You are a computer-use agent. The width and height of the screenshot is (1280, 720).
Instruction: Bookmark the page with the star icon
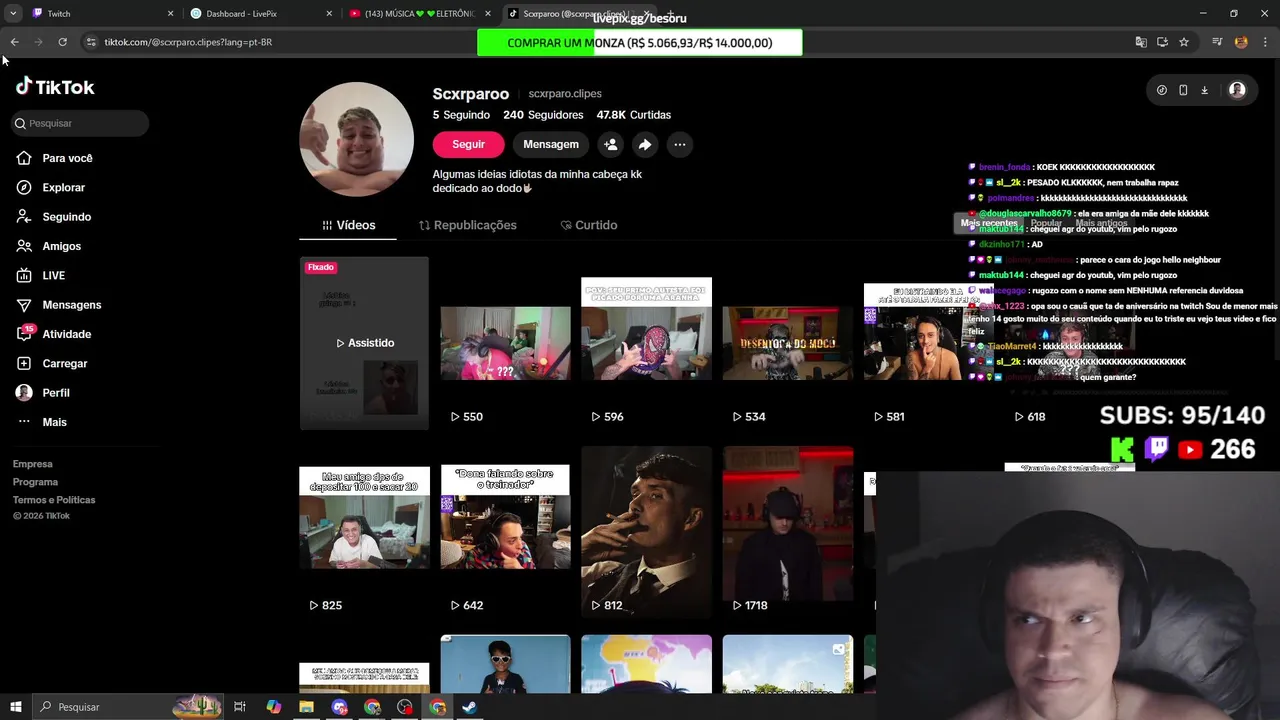1184,42
